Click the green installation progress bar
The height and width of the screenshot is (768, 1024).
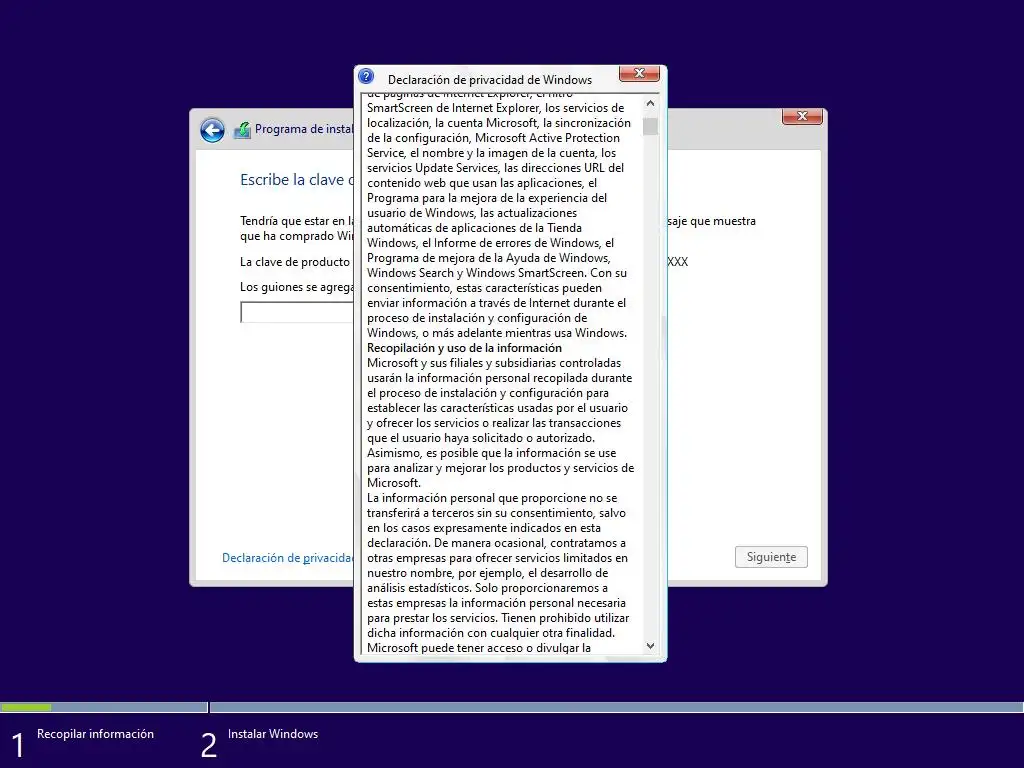26,707
